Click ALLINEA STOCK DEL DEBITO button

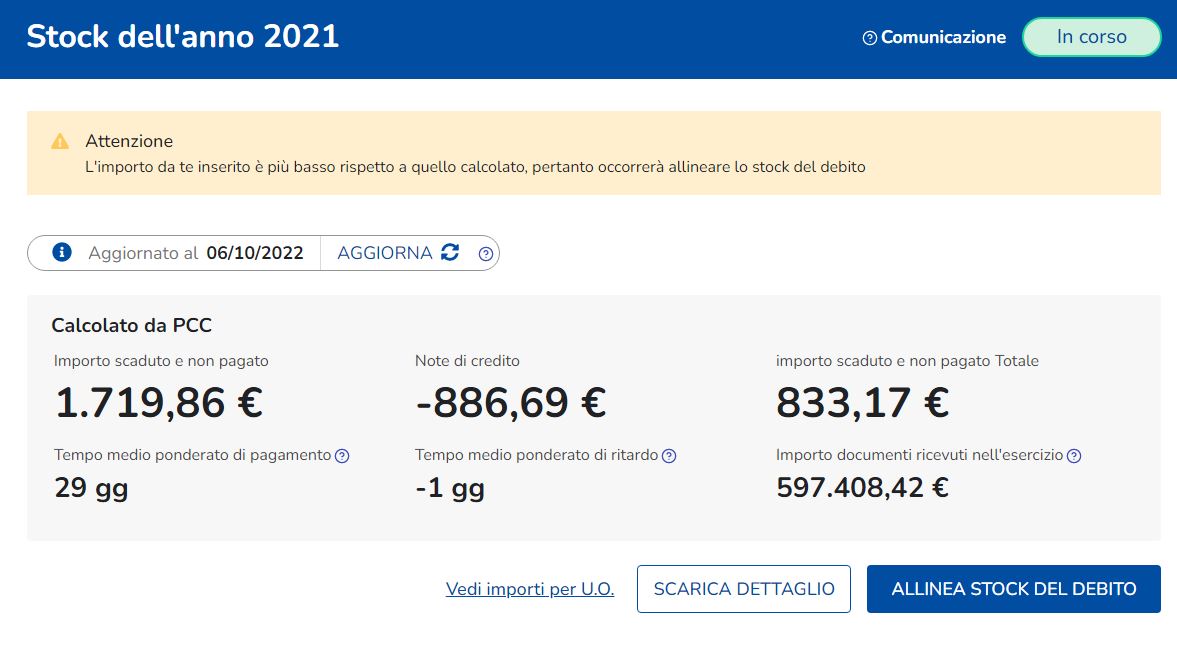(1013, 589)
